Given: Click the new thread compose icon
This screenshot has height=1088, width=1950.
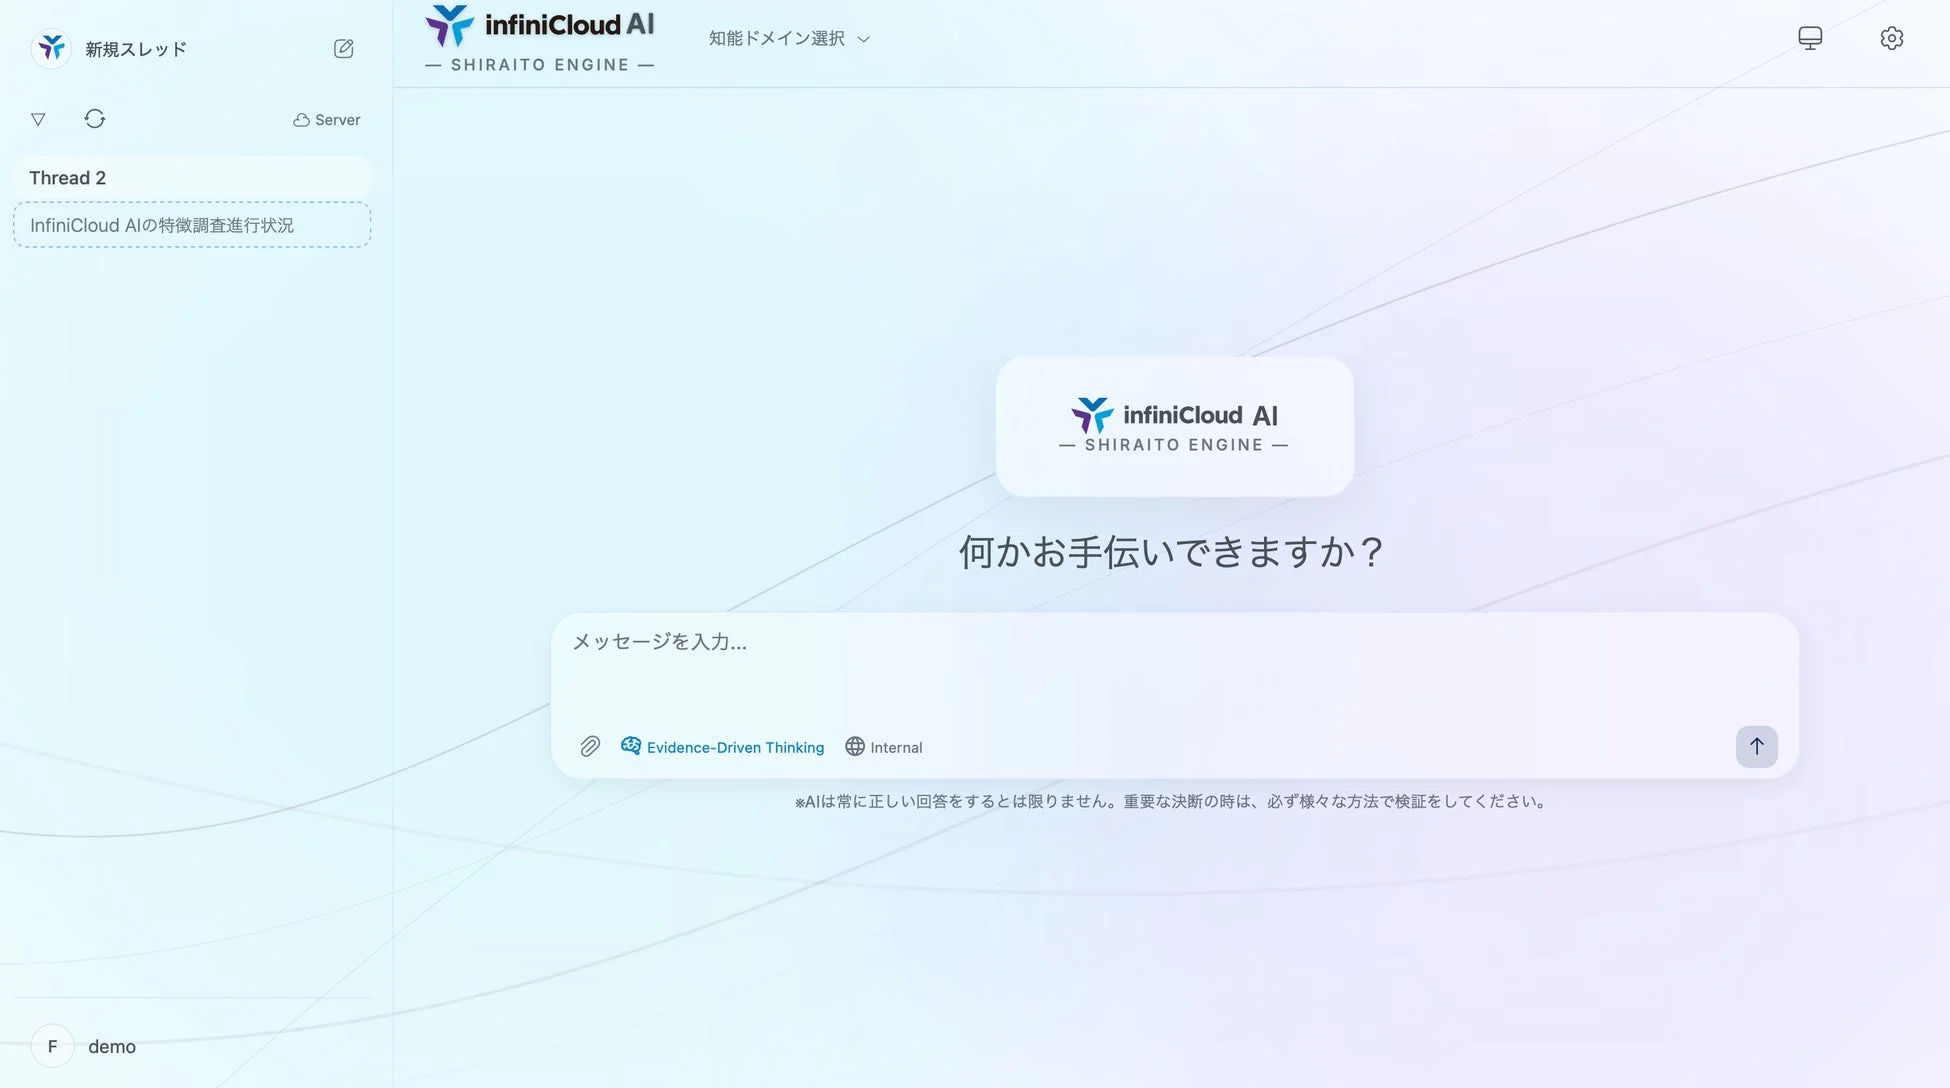Looking at the screenshot, I should 343,49.
